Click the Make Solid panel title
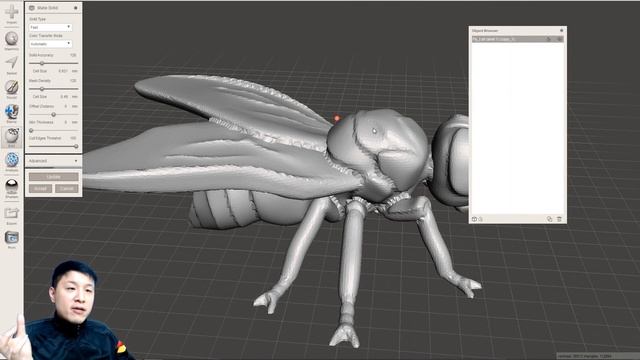The image size is (640, 360). [48, 8]
